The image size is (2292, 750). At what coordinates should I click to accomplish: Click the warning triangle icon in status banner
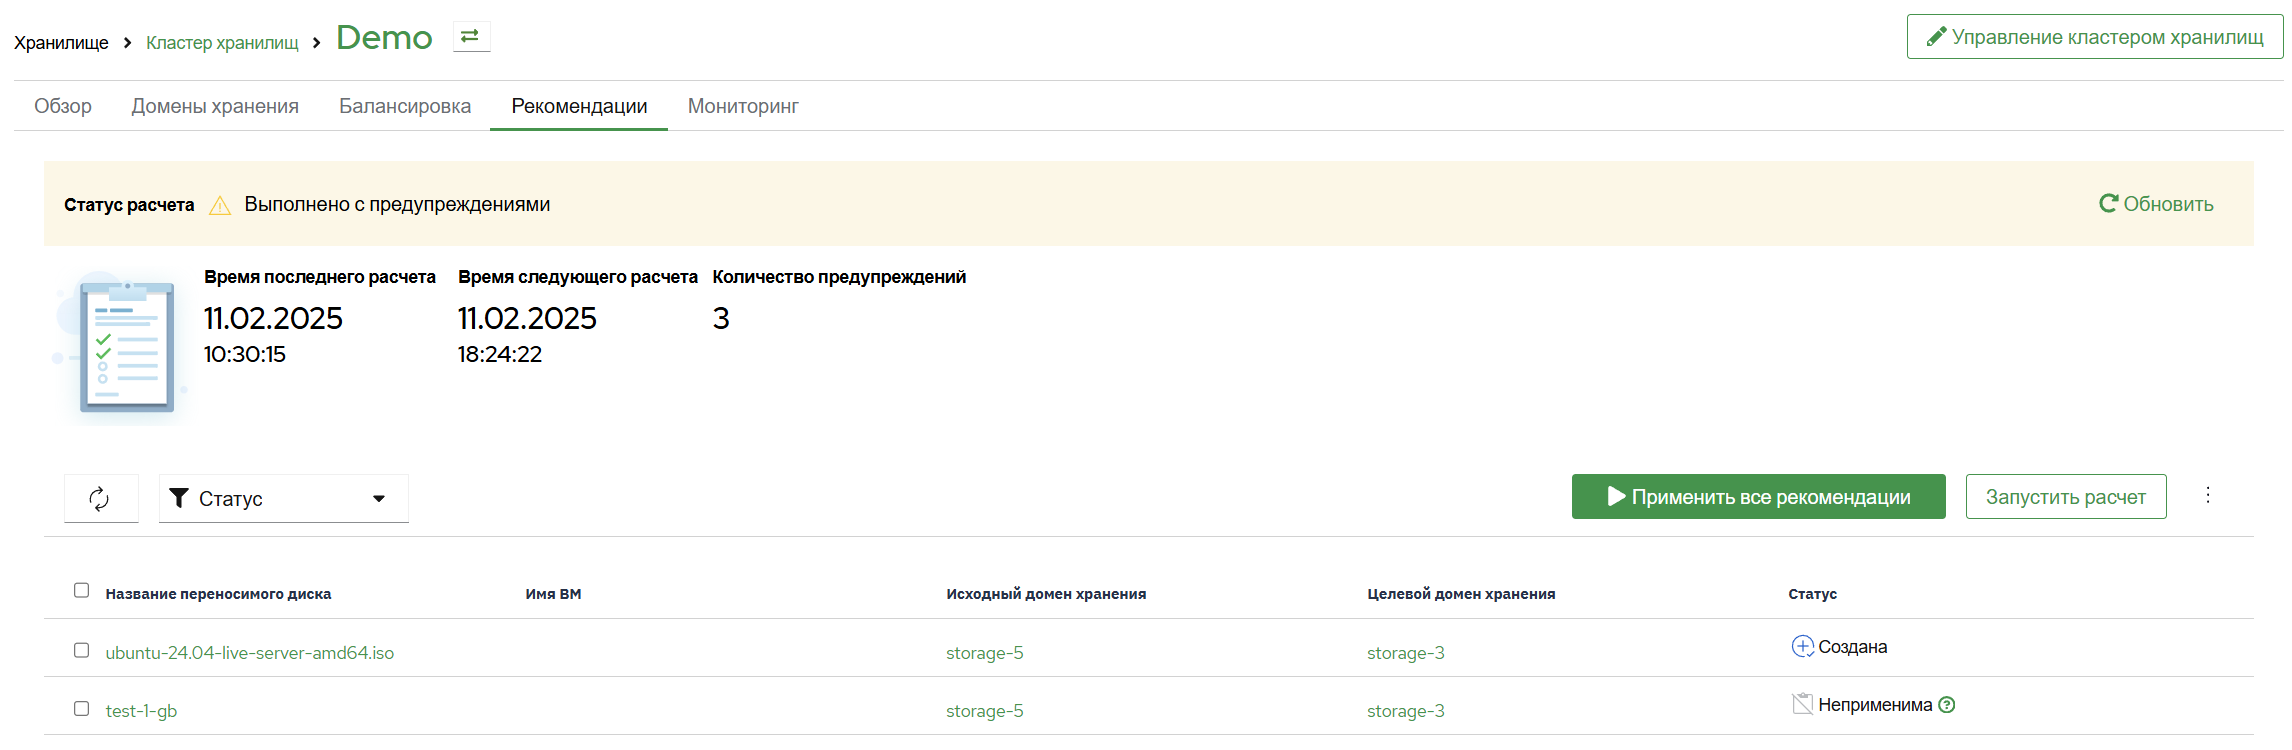(x=220, y=205)
